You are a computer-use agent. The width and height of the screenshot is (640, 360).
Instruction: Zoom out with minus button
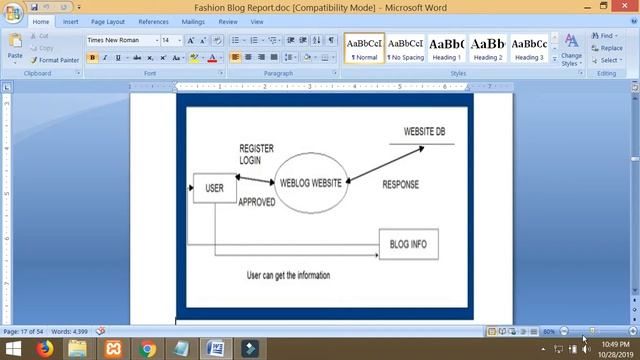(564, 331)
